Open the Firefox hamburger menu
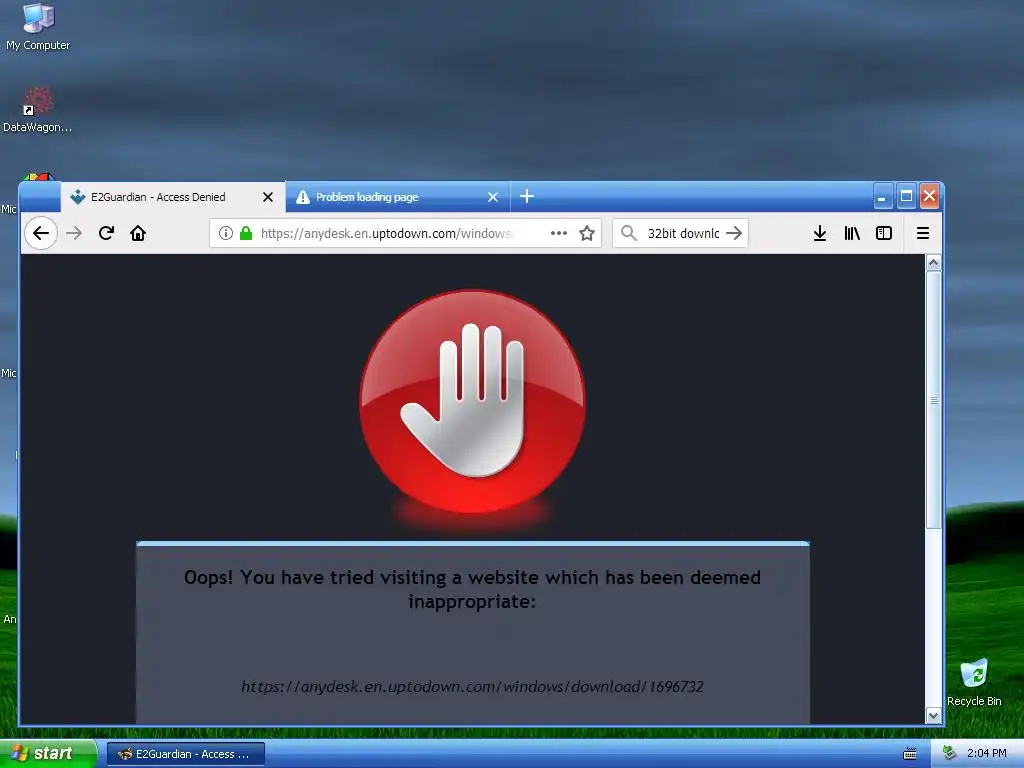The width and height of the screenshot is (1024, 768). pos(923,233)
